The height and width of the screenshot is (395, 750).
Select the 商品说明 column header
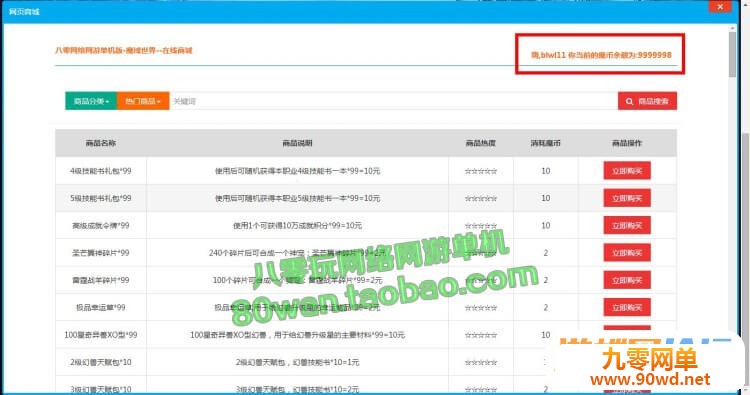point(297,143)
